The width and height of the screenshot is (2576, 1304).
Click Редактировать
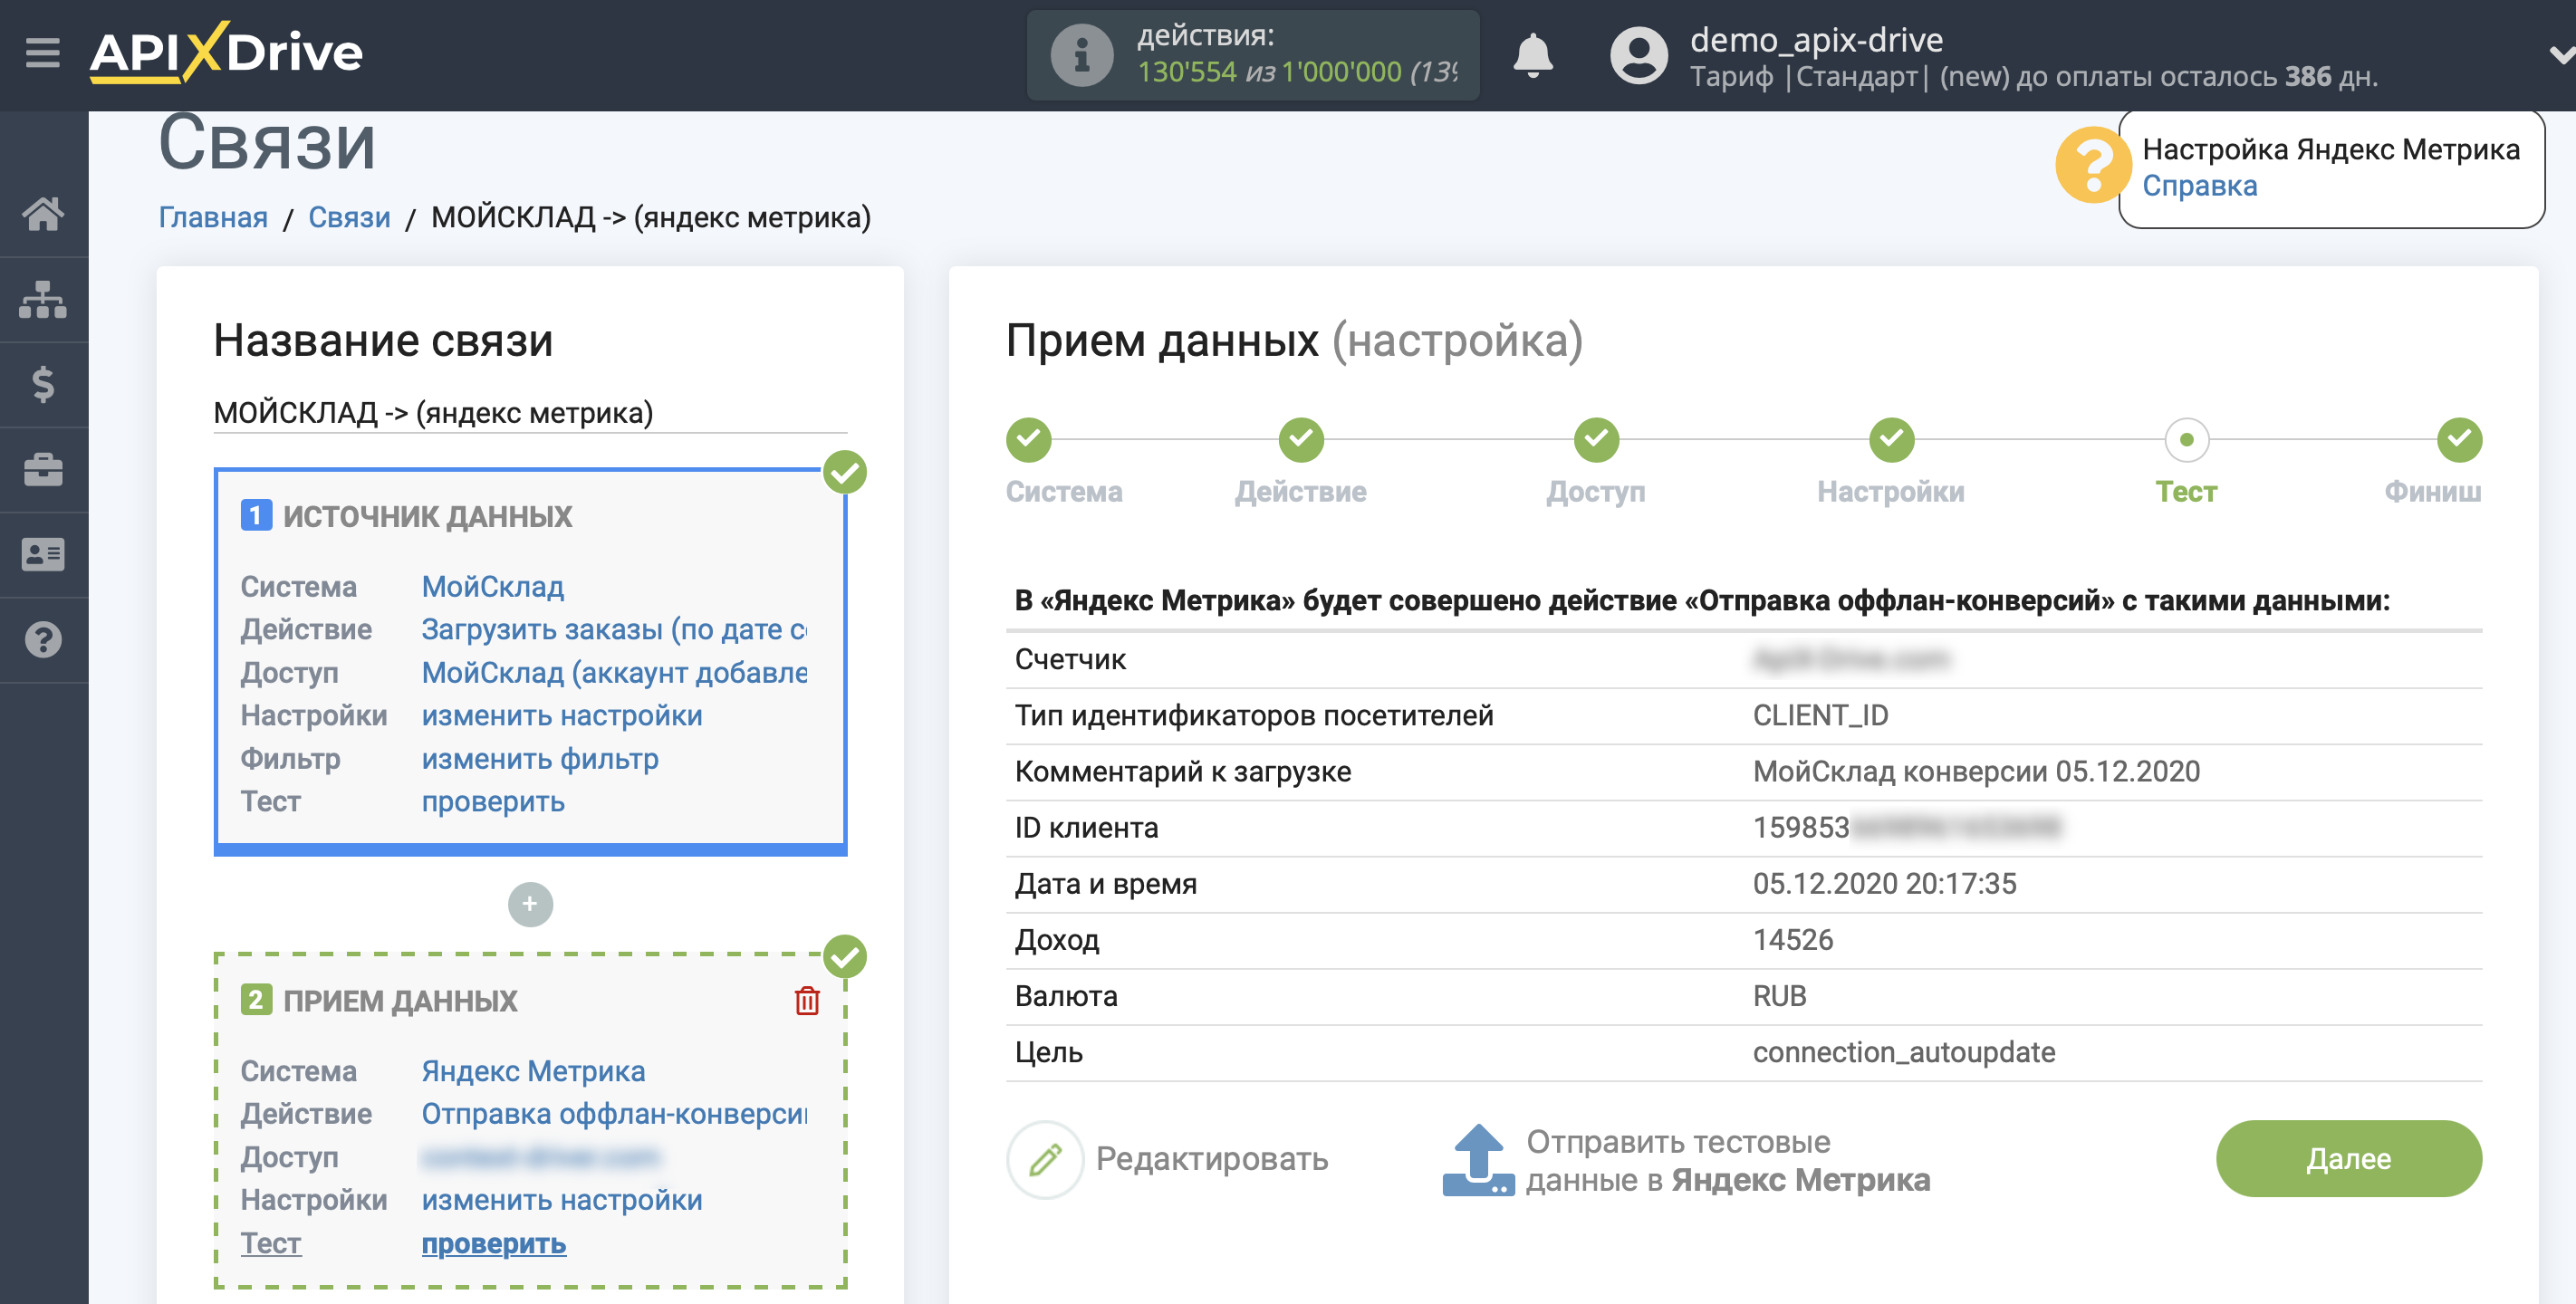[x=1212, y=1159]
